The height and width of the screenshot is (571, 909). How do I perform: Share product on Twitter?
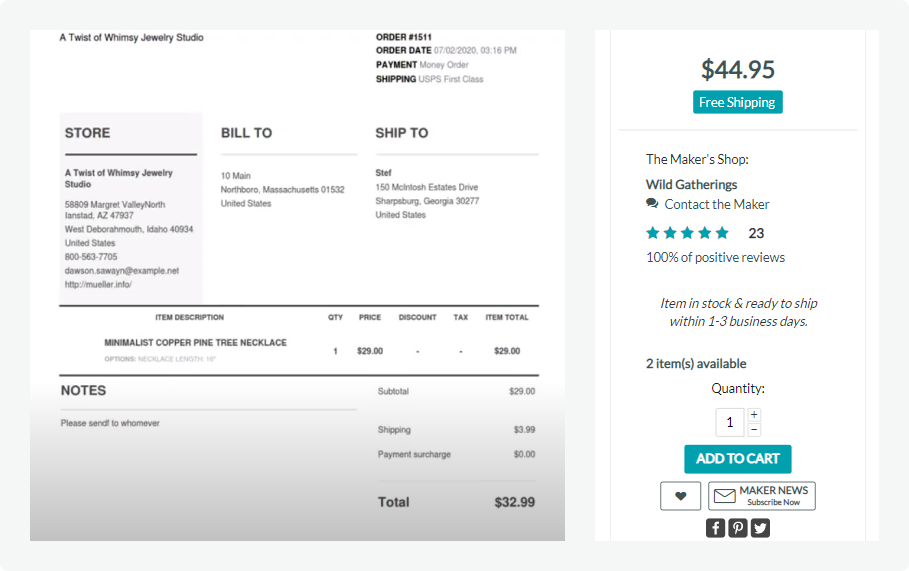coord(760,528)
